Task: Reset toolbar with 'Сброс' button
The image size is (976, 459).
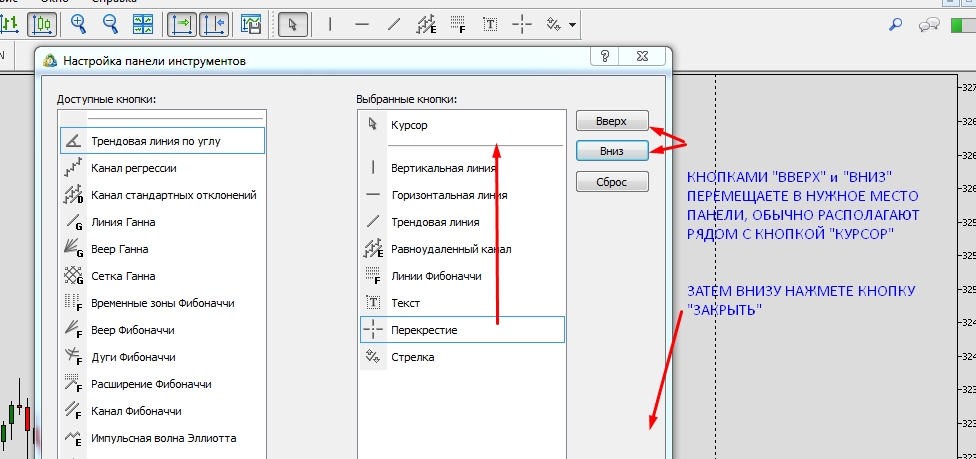Action: [612, 182]
